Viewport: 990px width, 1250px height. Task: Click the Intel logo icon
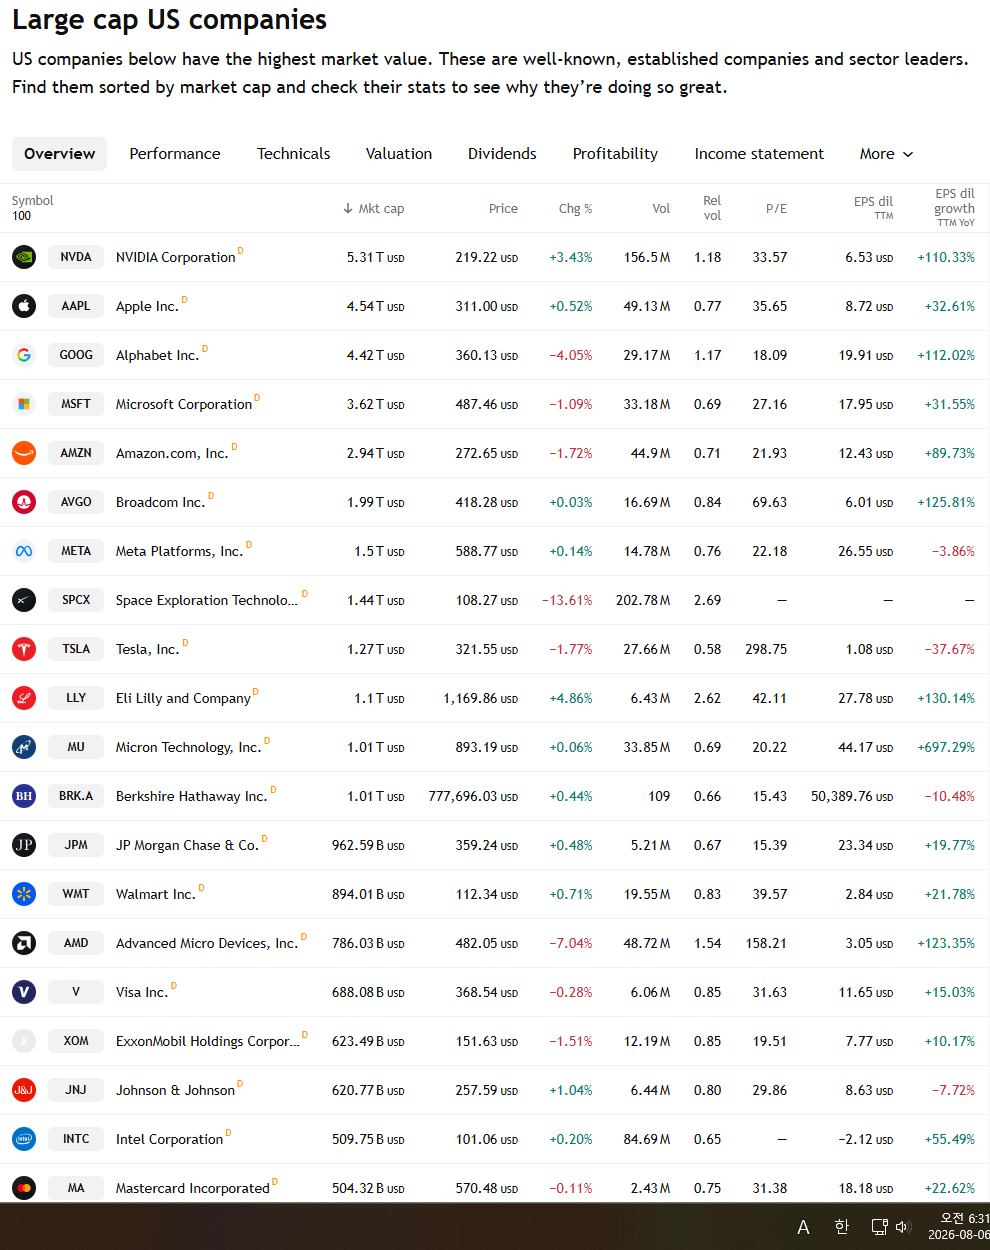click(24, 1139)
